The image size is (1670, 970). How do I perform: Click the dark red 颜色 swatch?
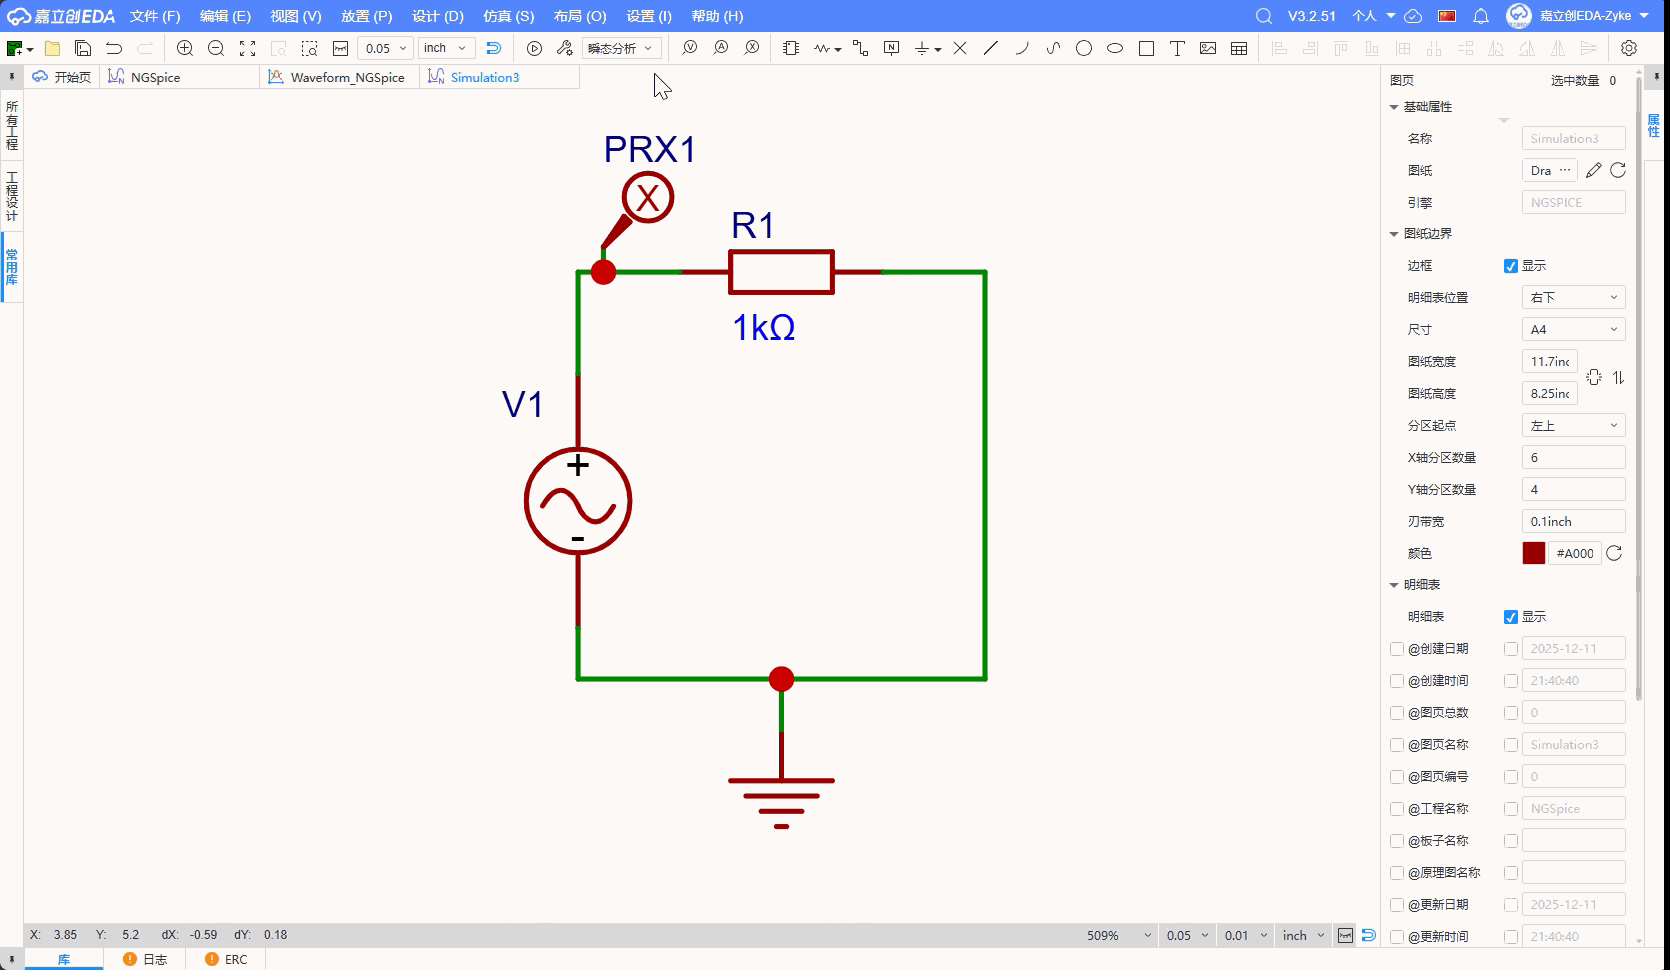pos(1533,554)
